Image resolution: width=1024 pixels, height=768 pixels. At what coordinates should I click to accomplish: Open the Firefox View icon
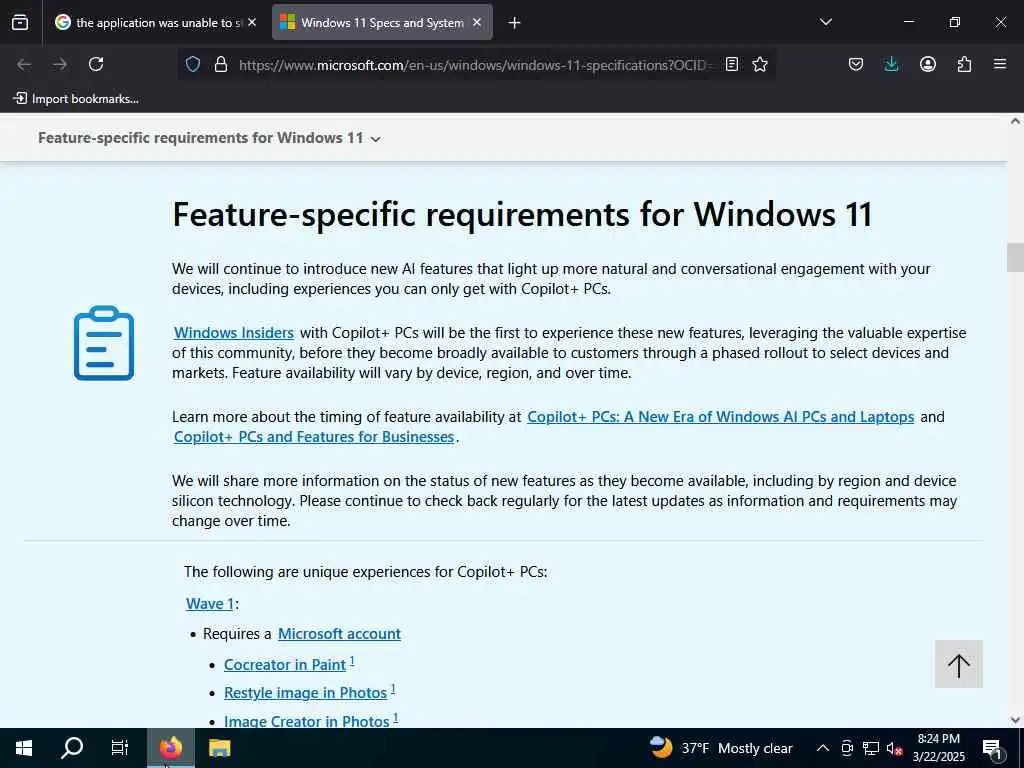[x=20, y=22]
